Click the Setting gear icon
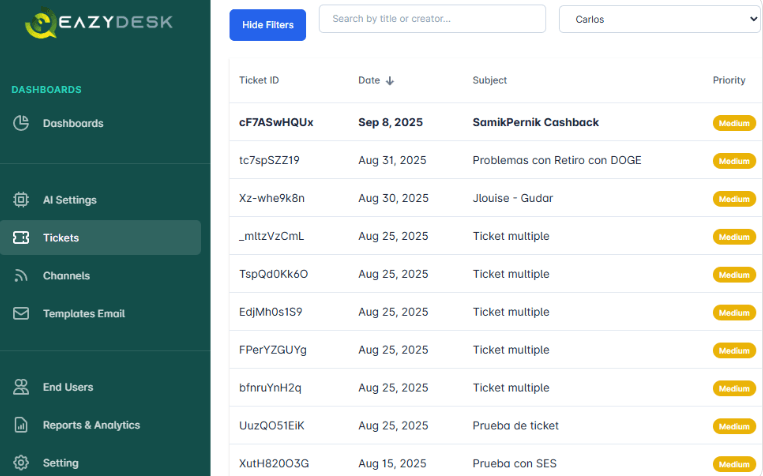 pos(21,462)
